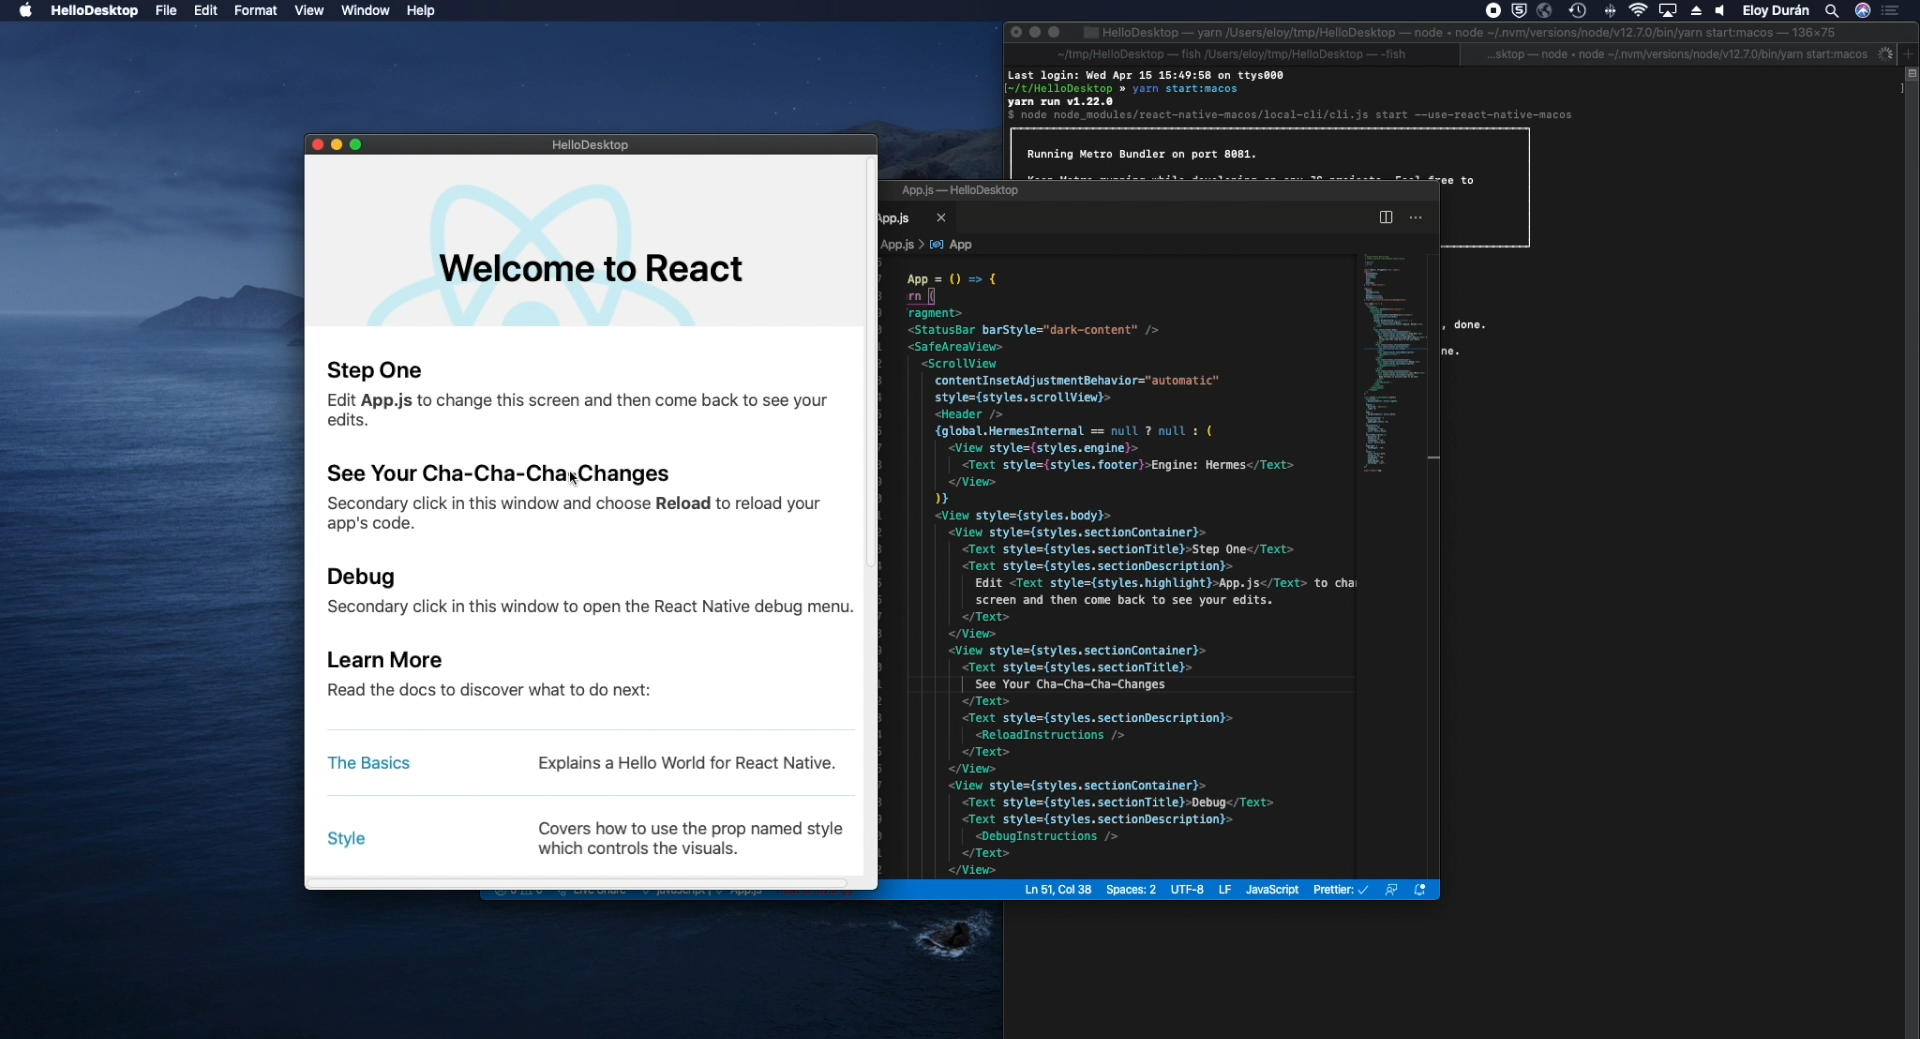Click See Your Cha-Cha-Cha-Changes heading
The image size is (1920, 1039).
[498, 474]
